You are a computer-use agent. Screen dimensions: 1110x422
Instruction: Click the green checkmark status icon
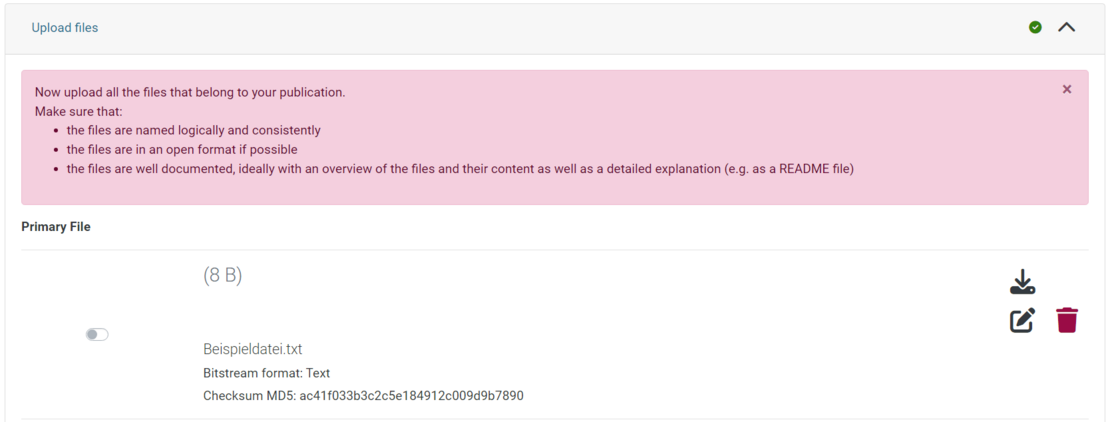click(x=1035, y=27)
